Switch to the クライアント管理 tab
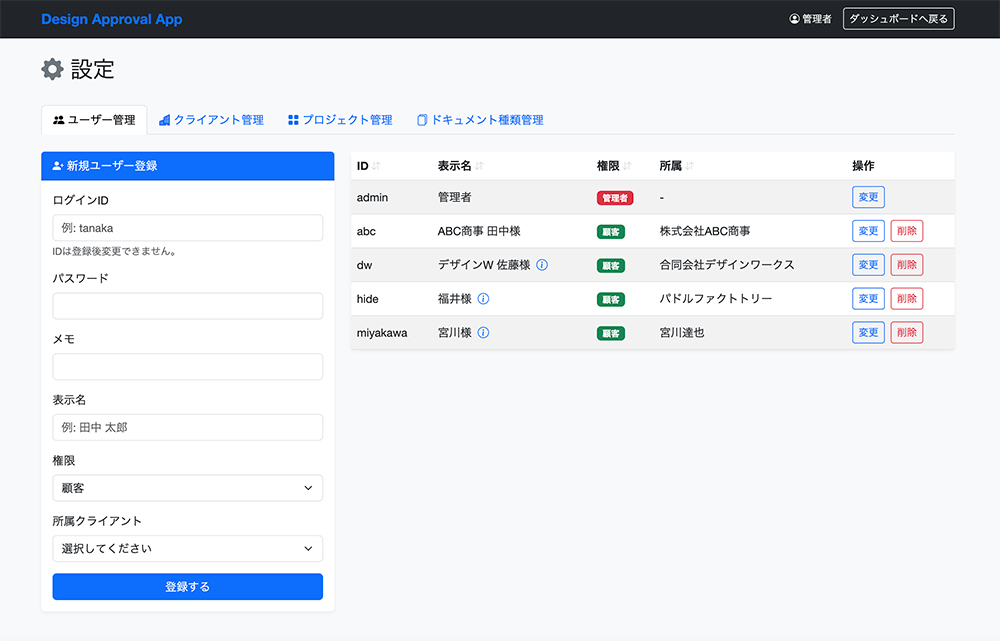The image size is (1000, 641). (211, 120)
